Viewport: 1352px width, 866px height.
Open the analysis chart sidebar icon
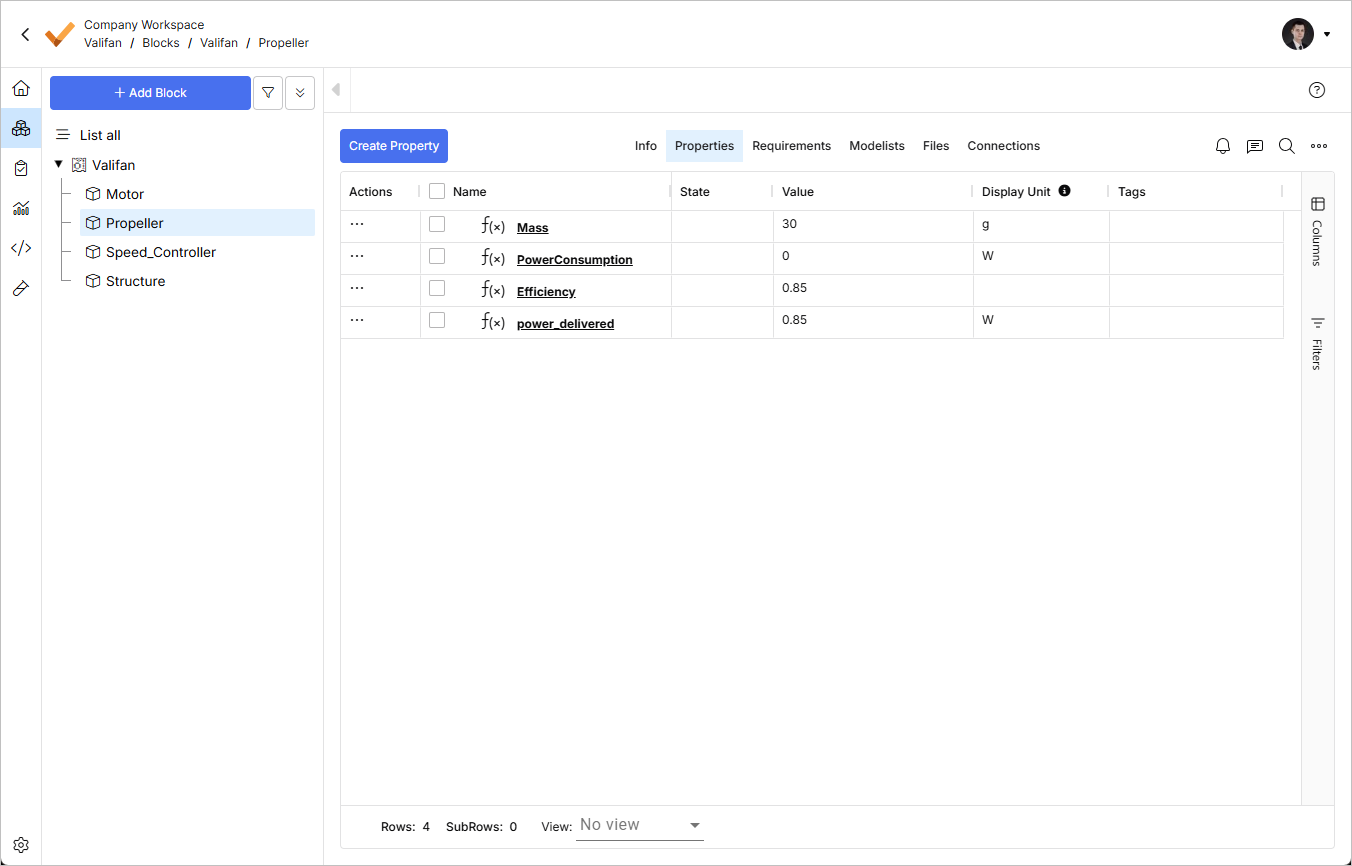21,208
